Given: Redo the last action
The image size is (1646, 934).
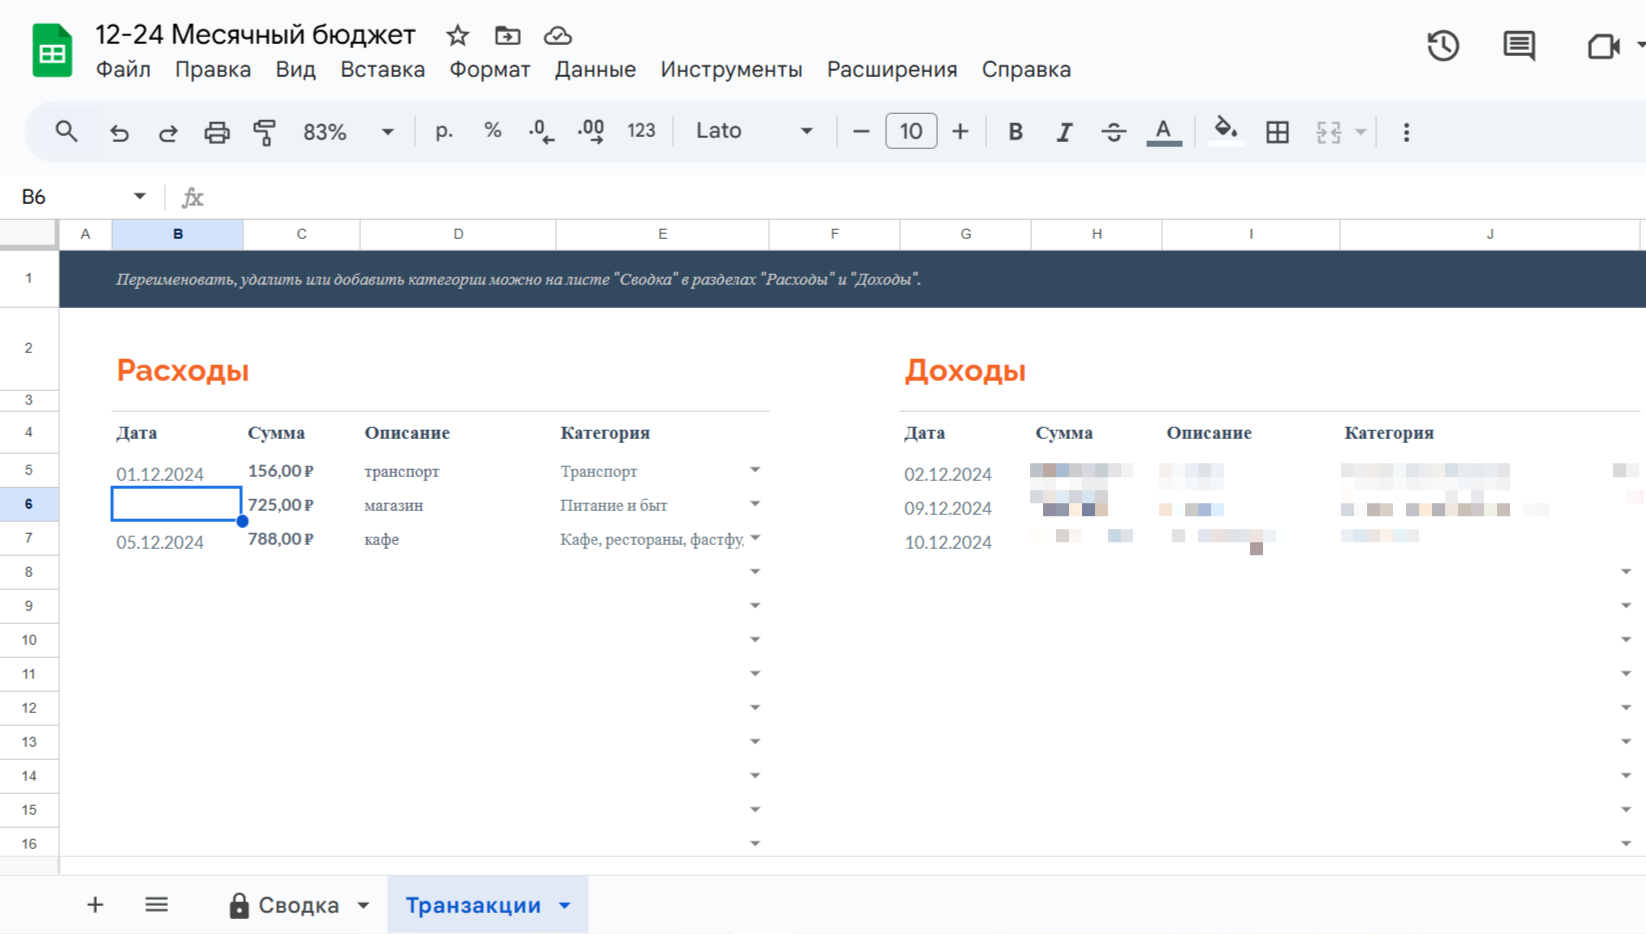Looking at the screenshot, I should click(x=168, y=132).
